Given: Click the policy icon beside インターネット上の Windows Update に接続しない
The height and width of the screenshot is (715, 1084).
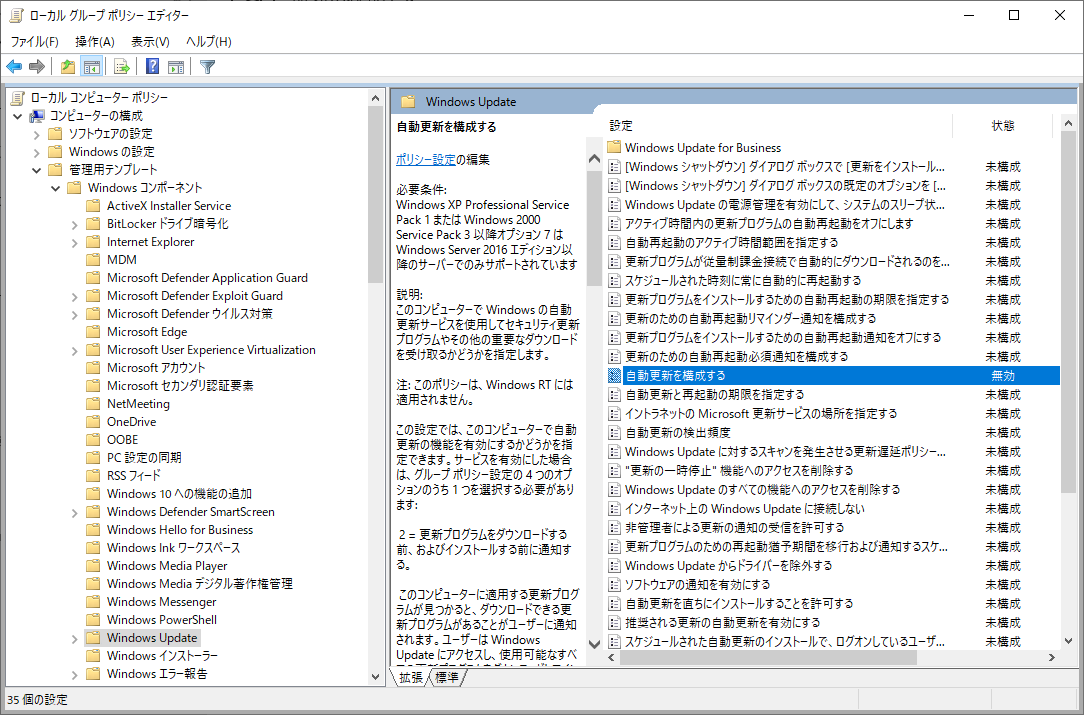Looking at the screenshot, I should point(614,509).
